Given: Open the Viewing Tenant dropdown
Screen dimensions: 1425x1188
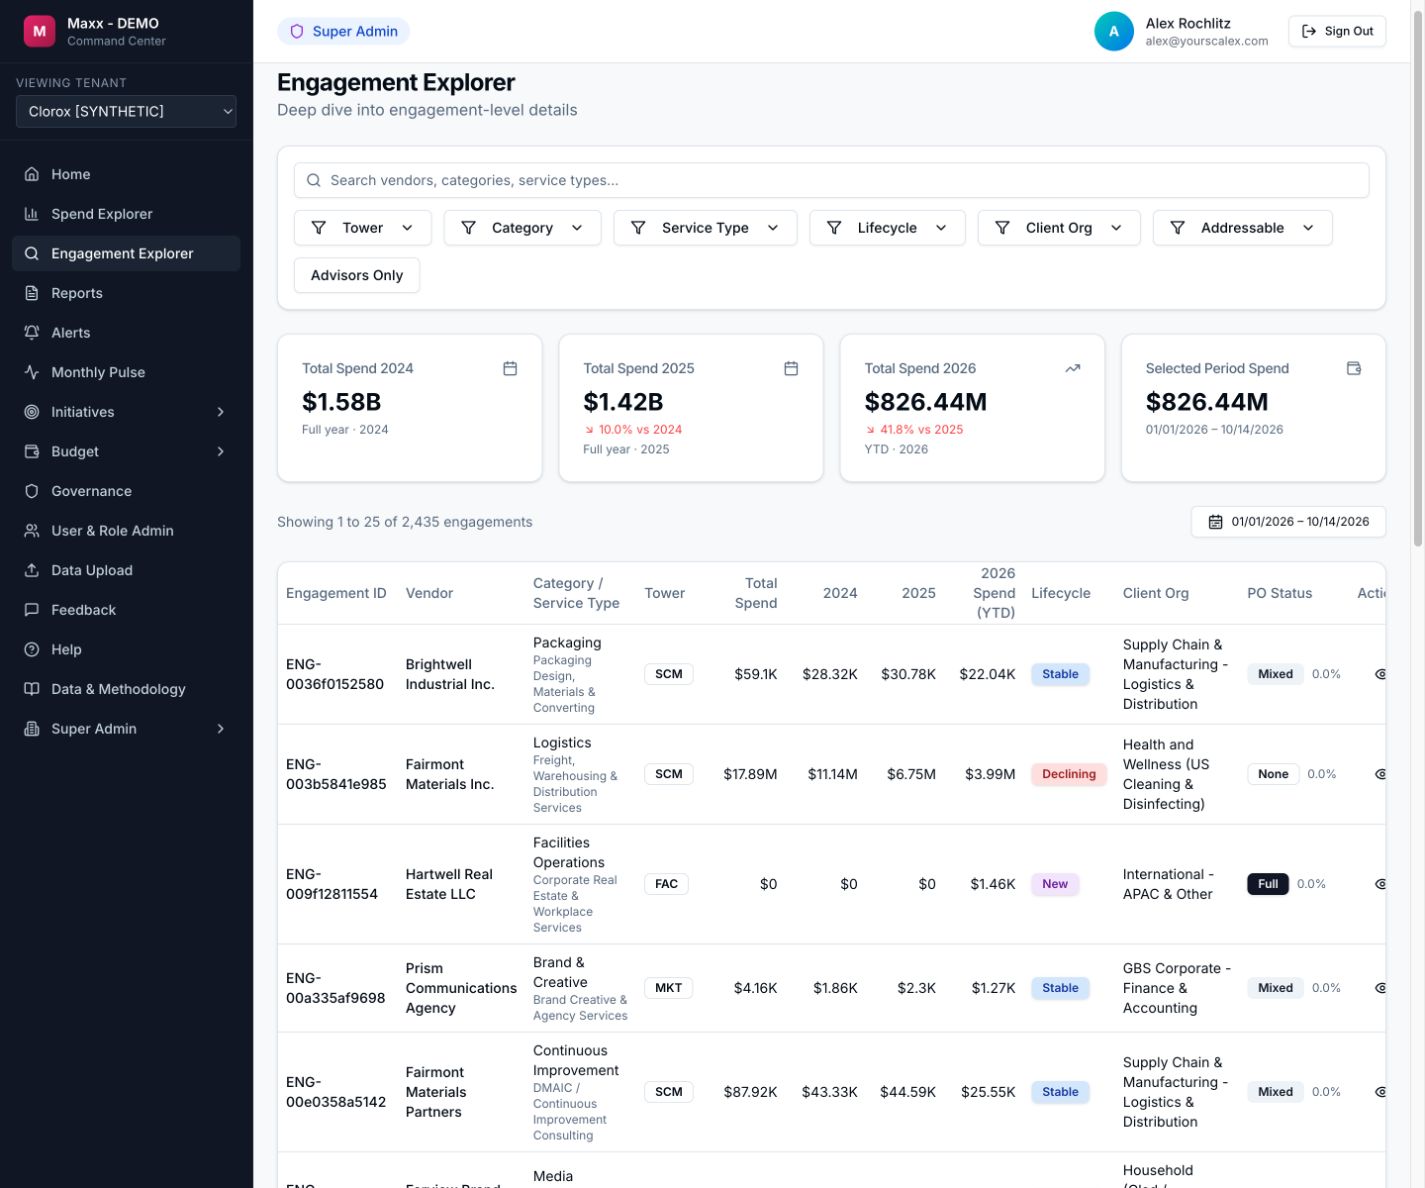Looking at the screenshot, I should (126, 111).
